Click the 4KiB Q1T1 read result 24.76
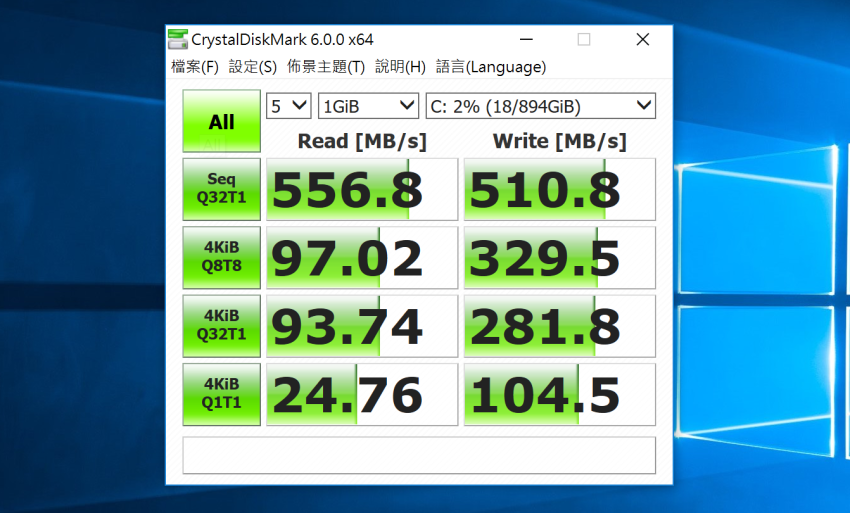Screen dimensions: 850x513 (362, 394)
